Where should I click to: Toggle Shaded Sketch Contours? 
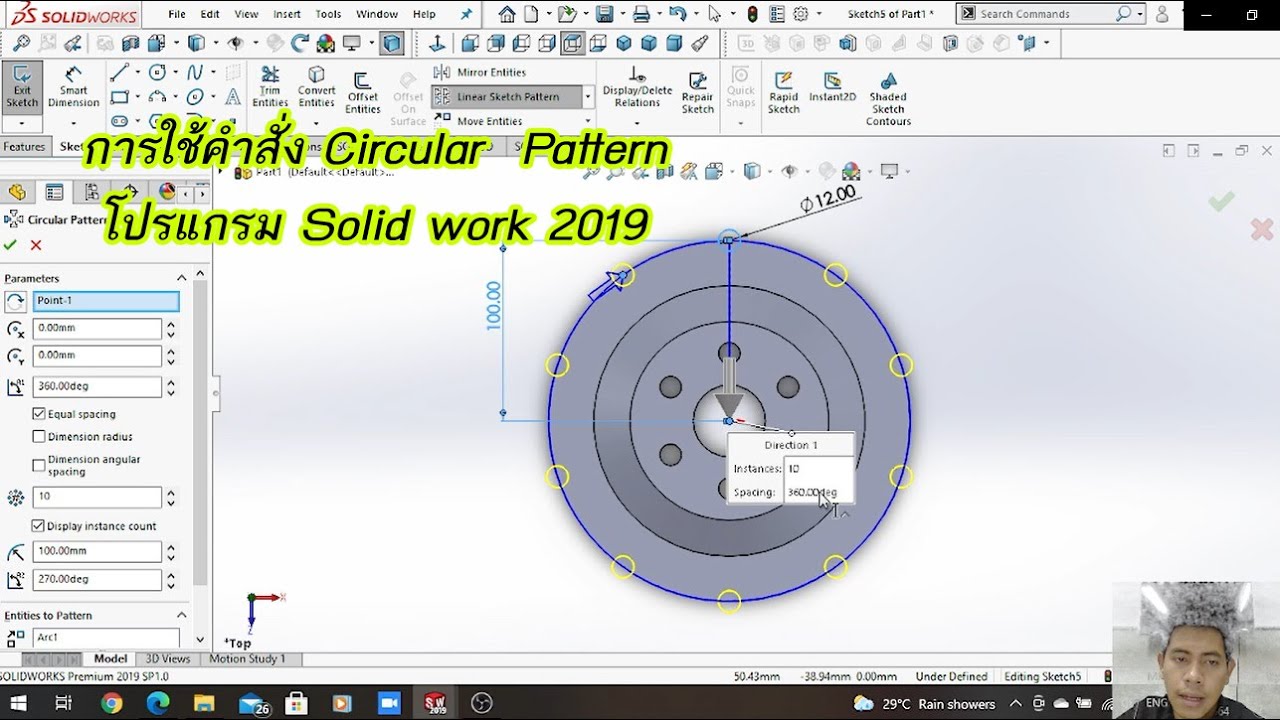[888, 100]
